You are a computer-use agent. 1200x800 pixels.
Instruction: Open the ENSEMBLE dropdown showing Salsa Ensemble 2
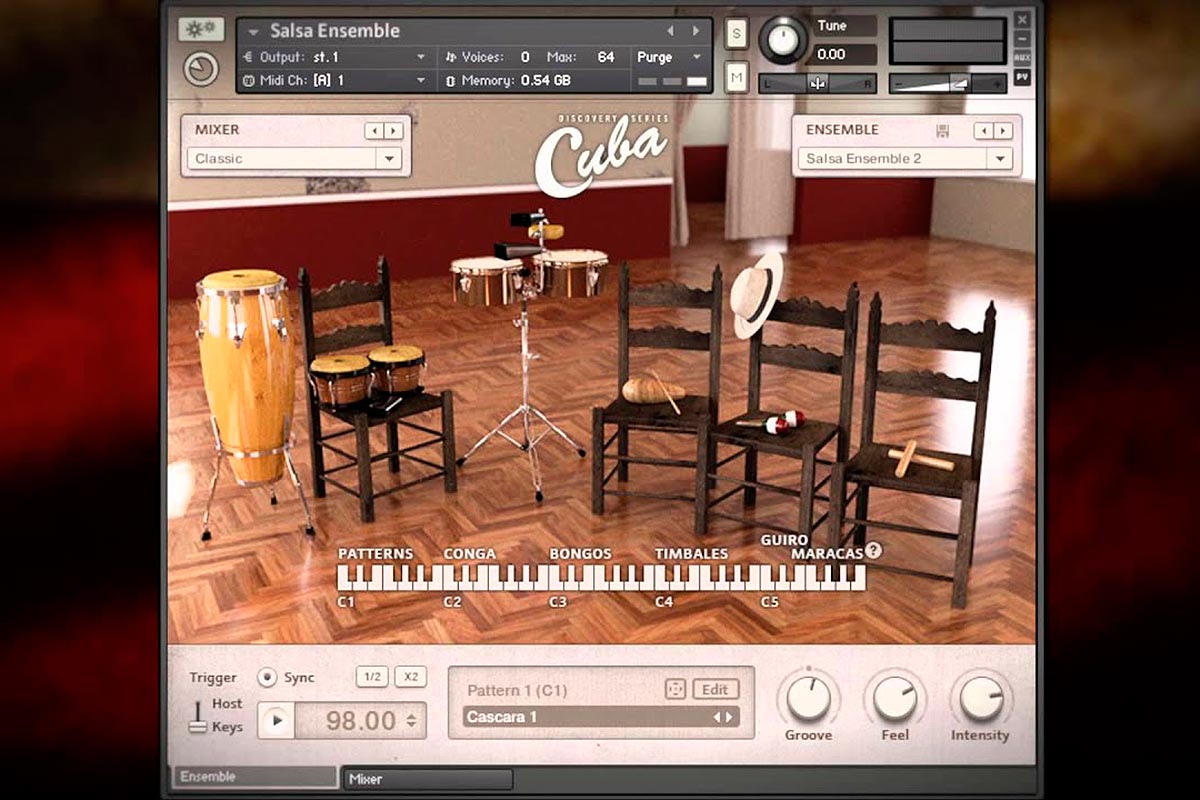click(x=905, y=158)
